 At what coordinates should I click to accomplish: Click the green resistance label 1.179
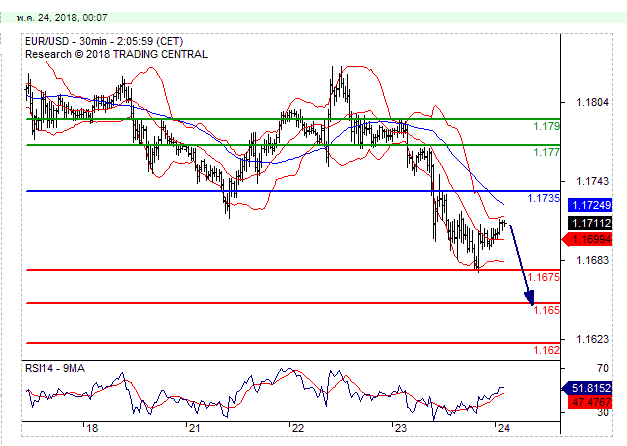[x=546, y=127]
